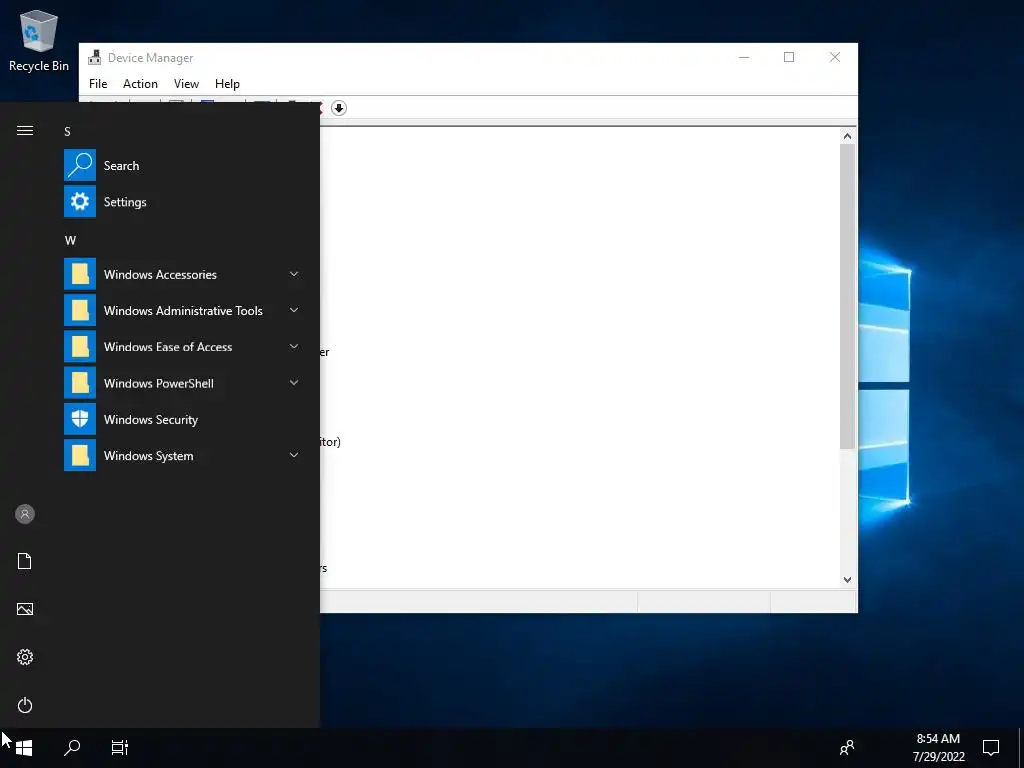Screen dimensions: 1024x768
Task: Expand Windows Accessories chevron
Action: point(294,274)
